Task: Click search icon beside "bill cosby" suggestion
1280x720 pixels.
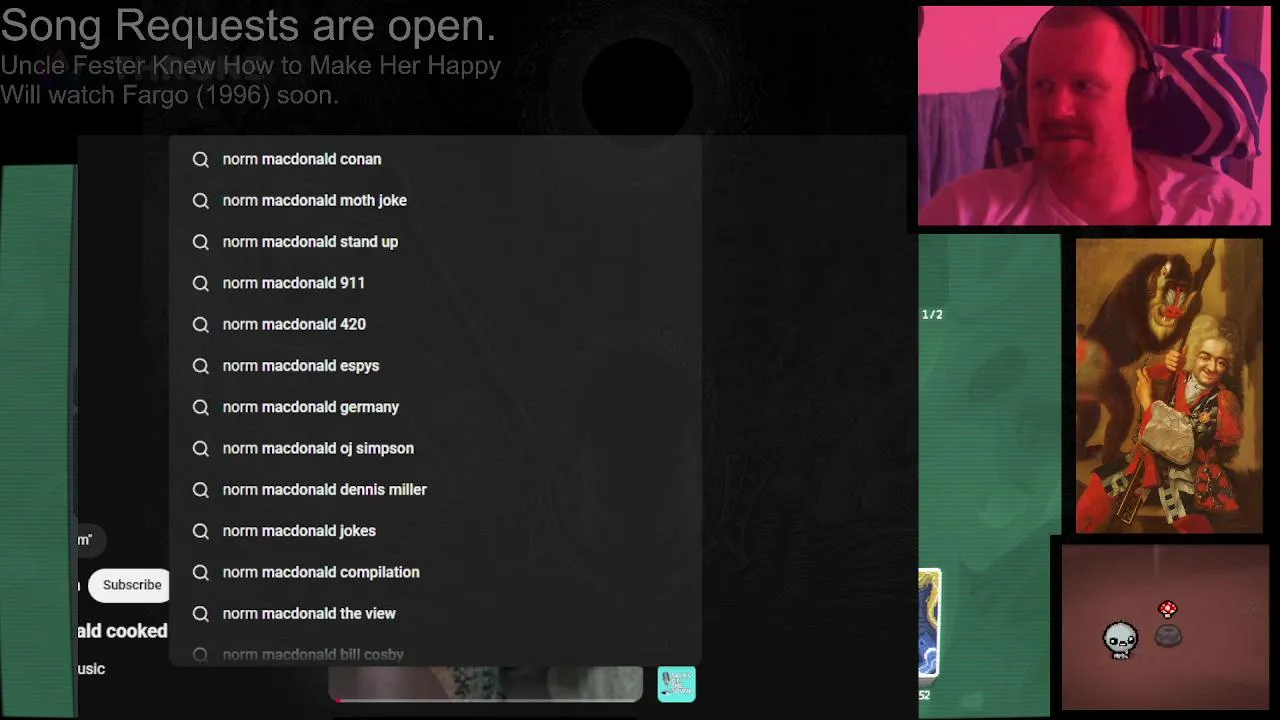Action: coord(201,654)
